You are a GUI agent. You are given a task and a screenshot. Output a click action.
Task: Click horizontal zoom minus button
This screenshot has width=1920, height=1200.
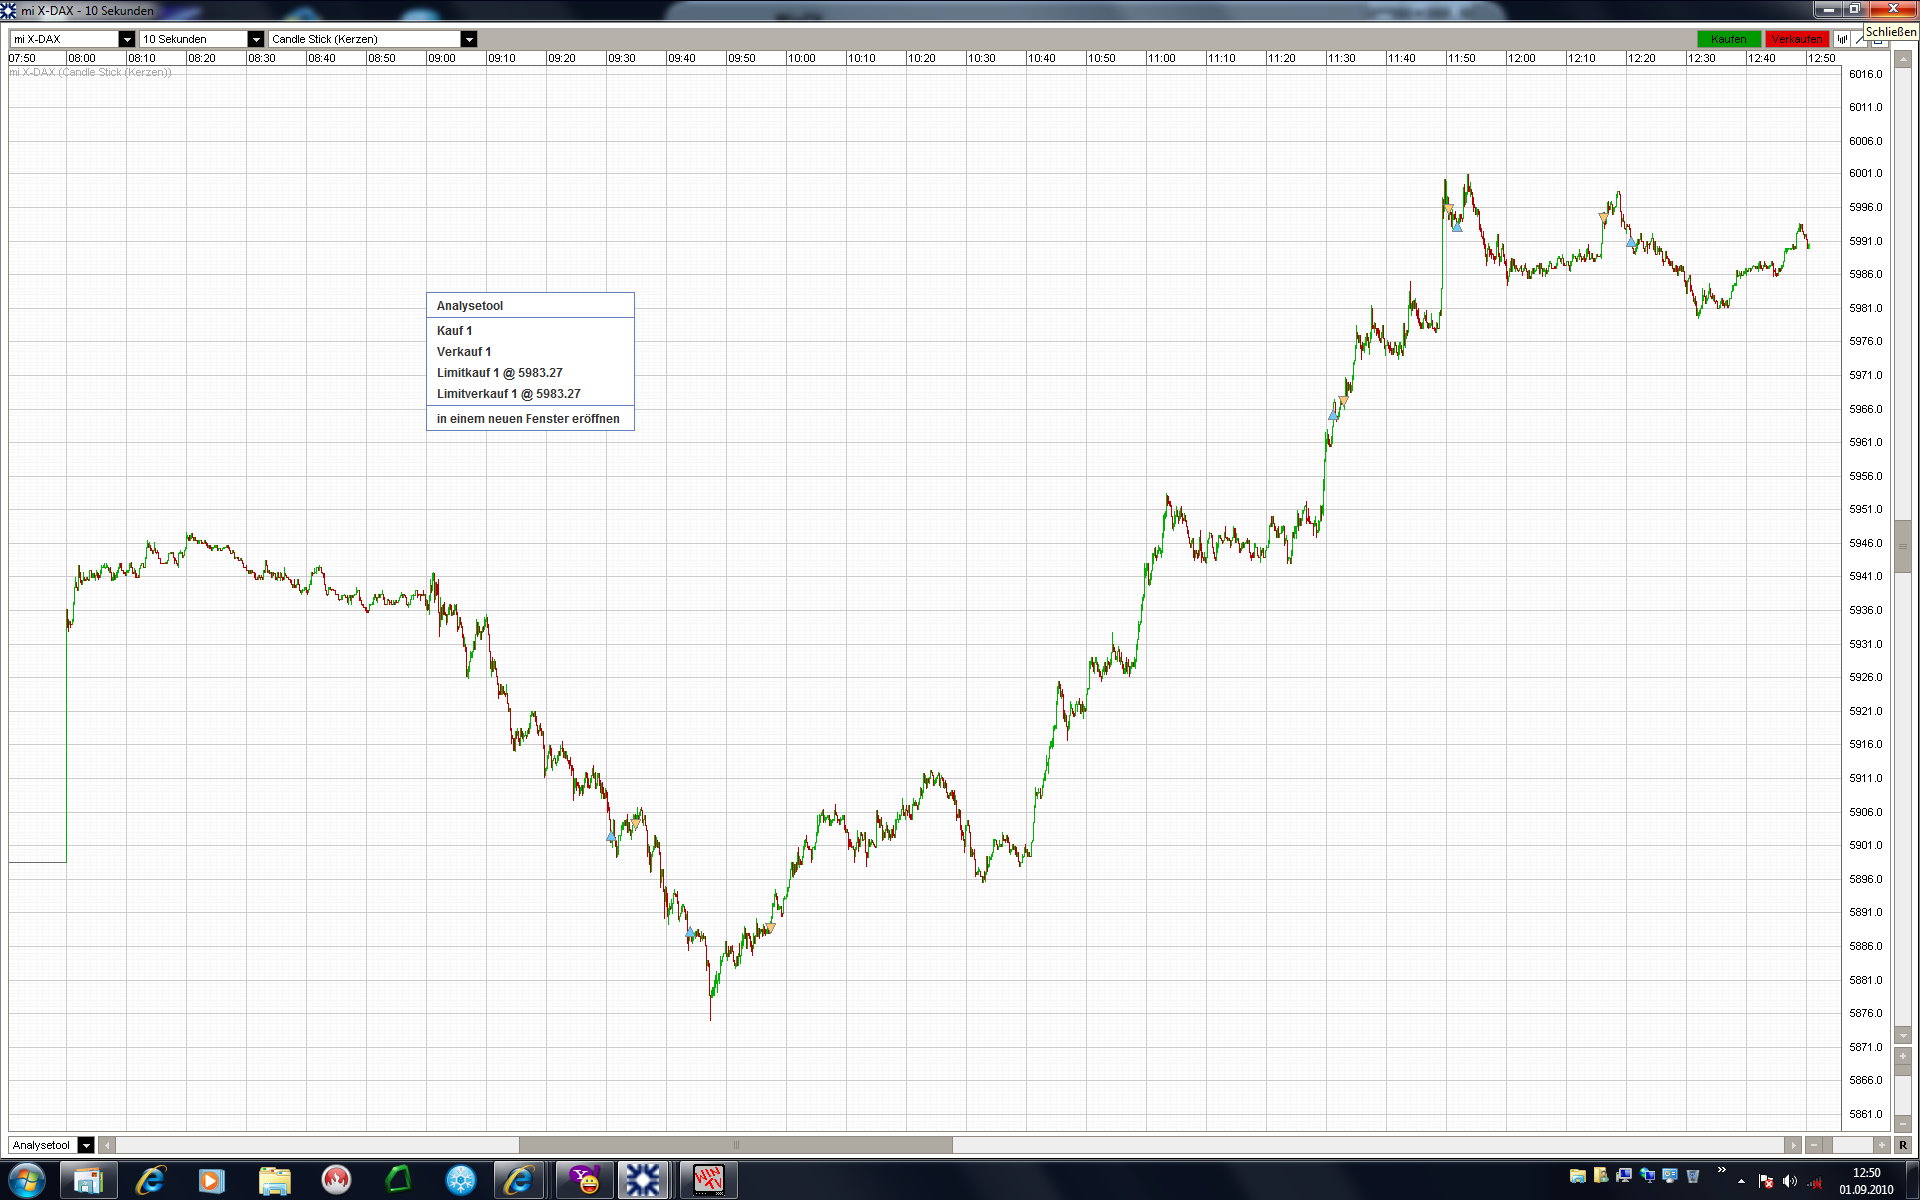1815,1145
